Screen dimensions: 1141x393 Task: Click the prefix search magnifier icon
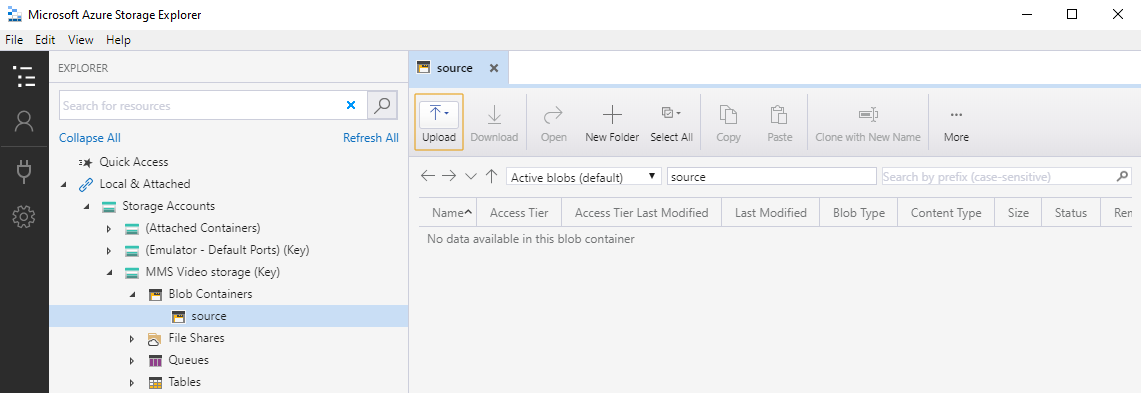[x=1123, y=176]
